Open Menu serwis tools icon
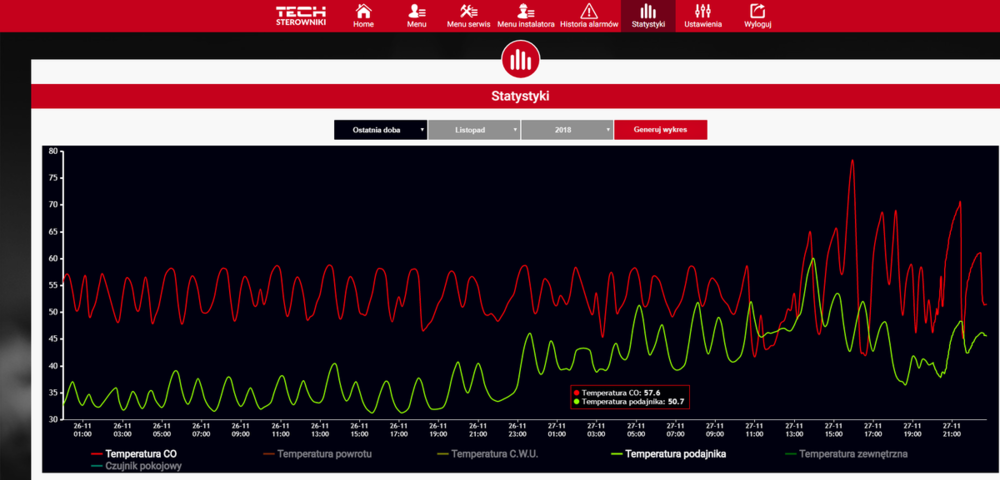The height and width of the screenshot is (480, 1000). [x=468, y=11]
